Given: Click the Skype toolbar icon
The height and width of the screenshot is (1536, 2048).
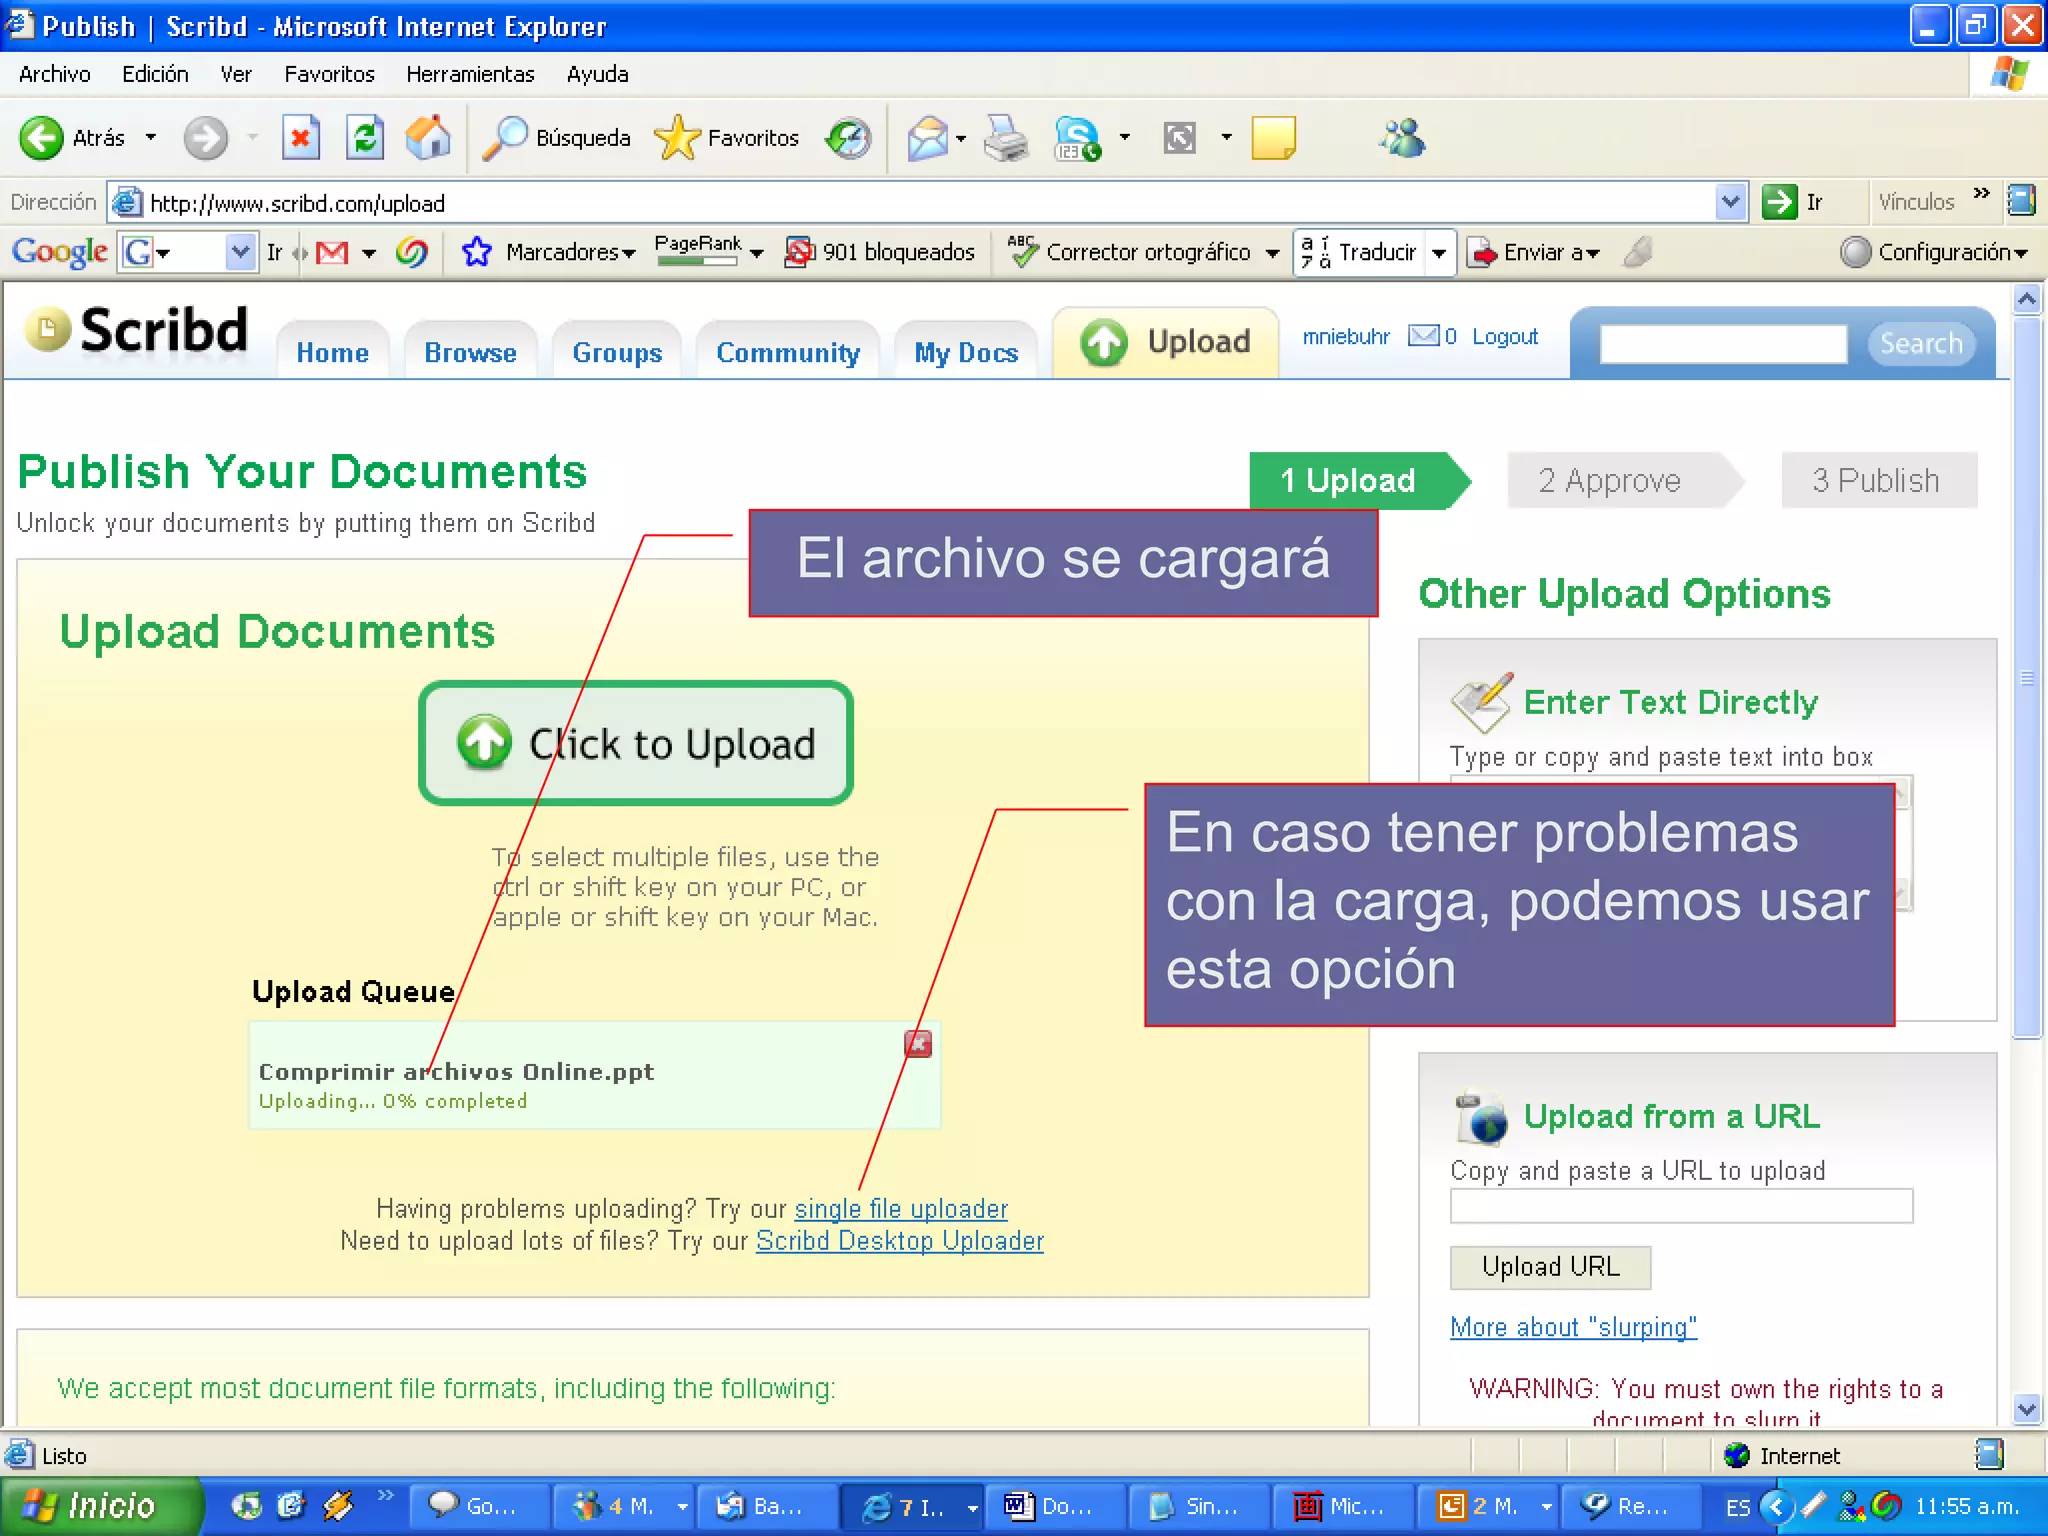Looking at the screenshot, I should (1078, 138).
